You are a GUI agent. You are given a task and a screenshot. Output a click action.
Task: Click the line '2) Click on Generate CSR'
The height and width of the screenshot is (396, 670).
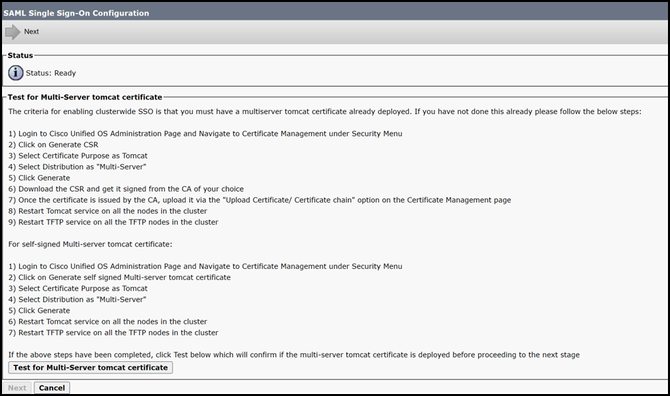coord(53,145)
